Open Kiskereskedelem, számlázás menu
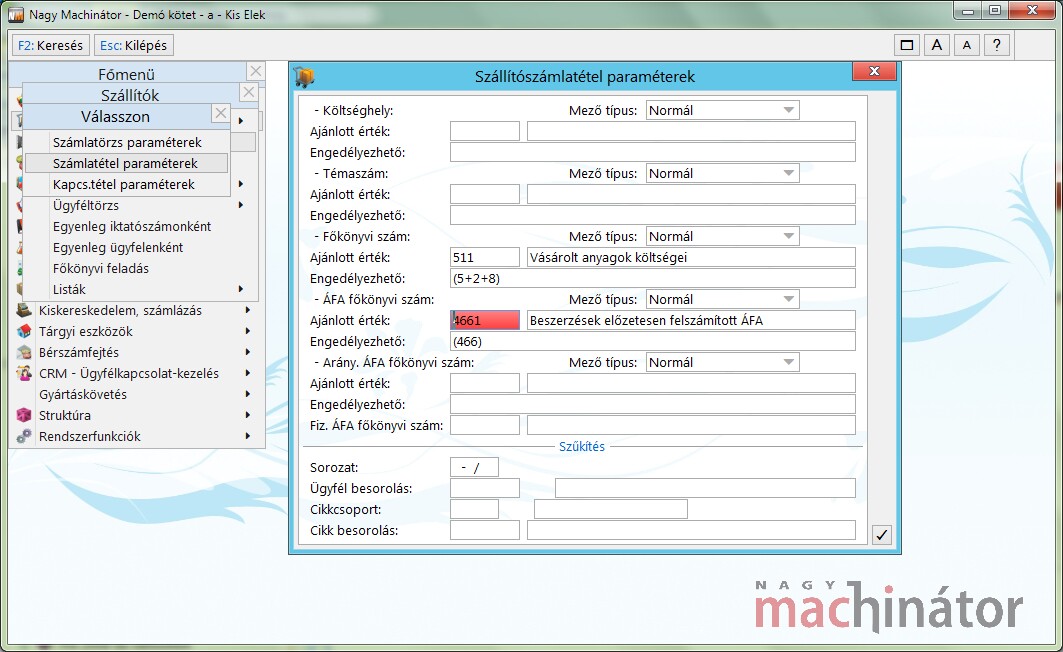This screenshot has height=652, width=1063. click(x=136, y=310)
